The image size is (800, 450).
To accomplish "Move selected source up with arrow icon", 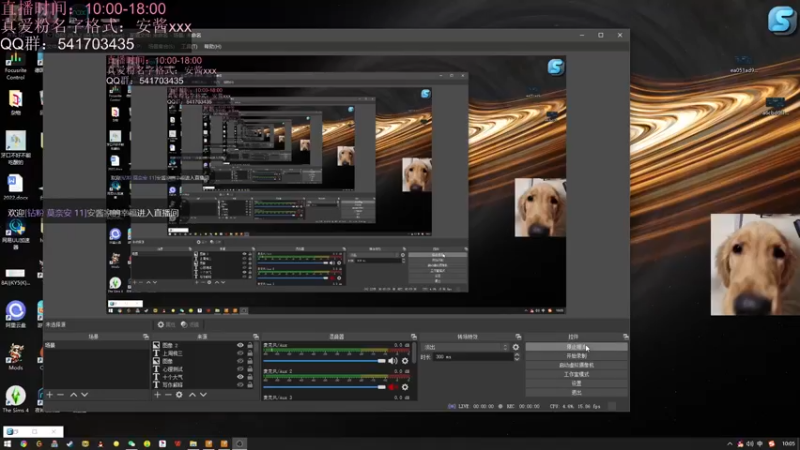I will [192, 395].
